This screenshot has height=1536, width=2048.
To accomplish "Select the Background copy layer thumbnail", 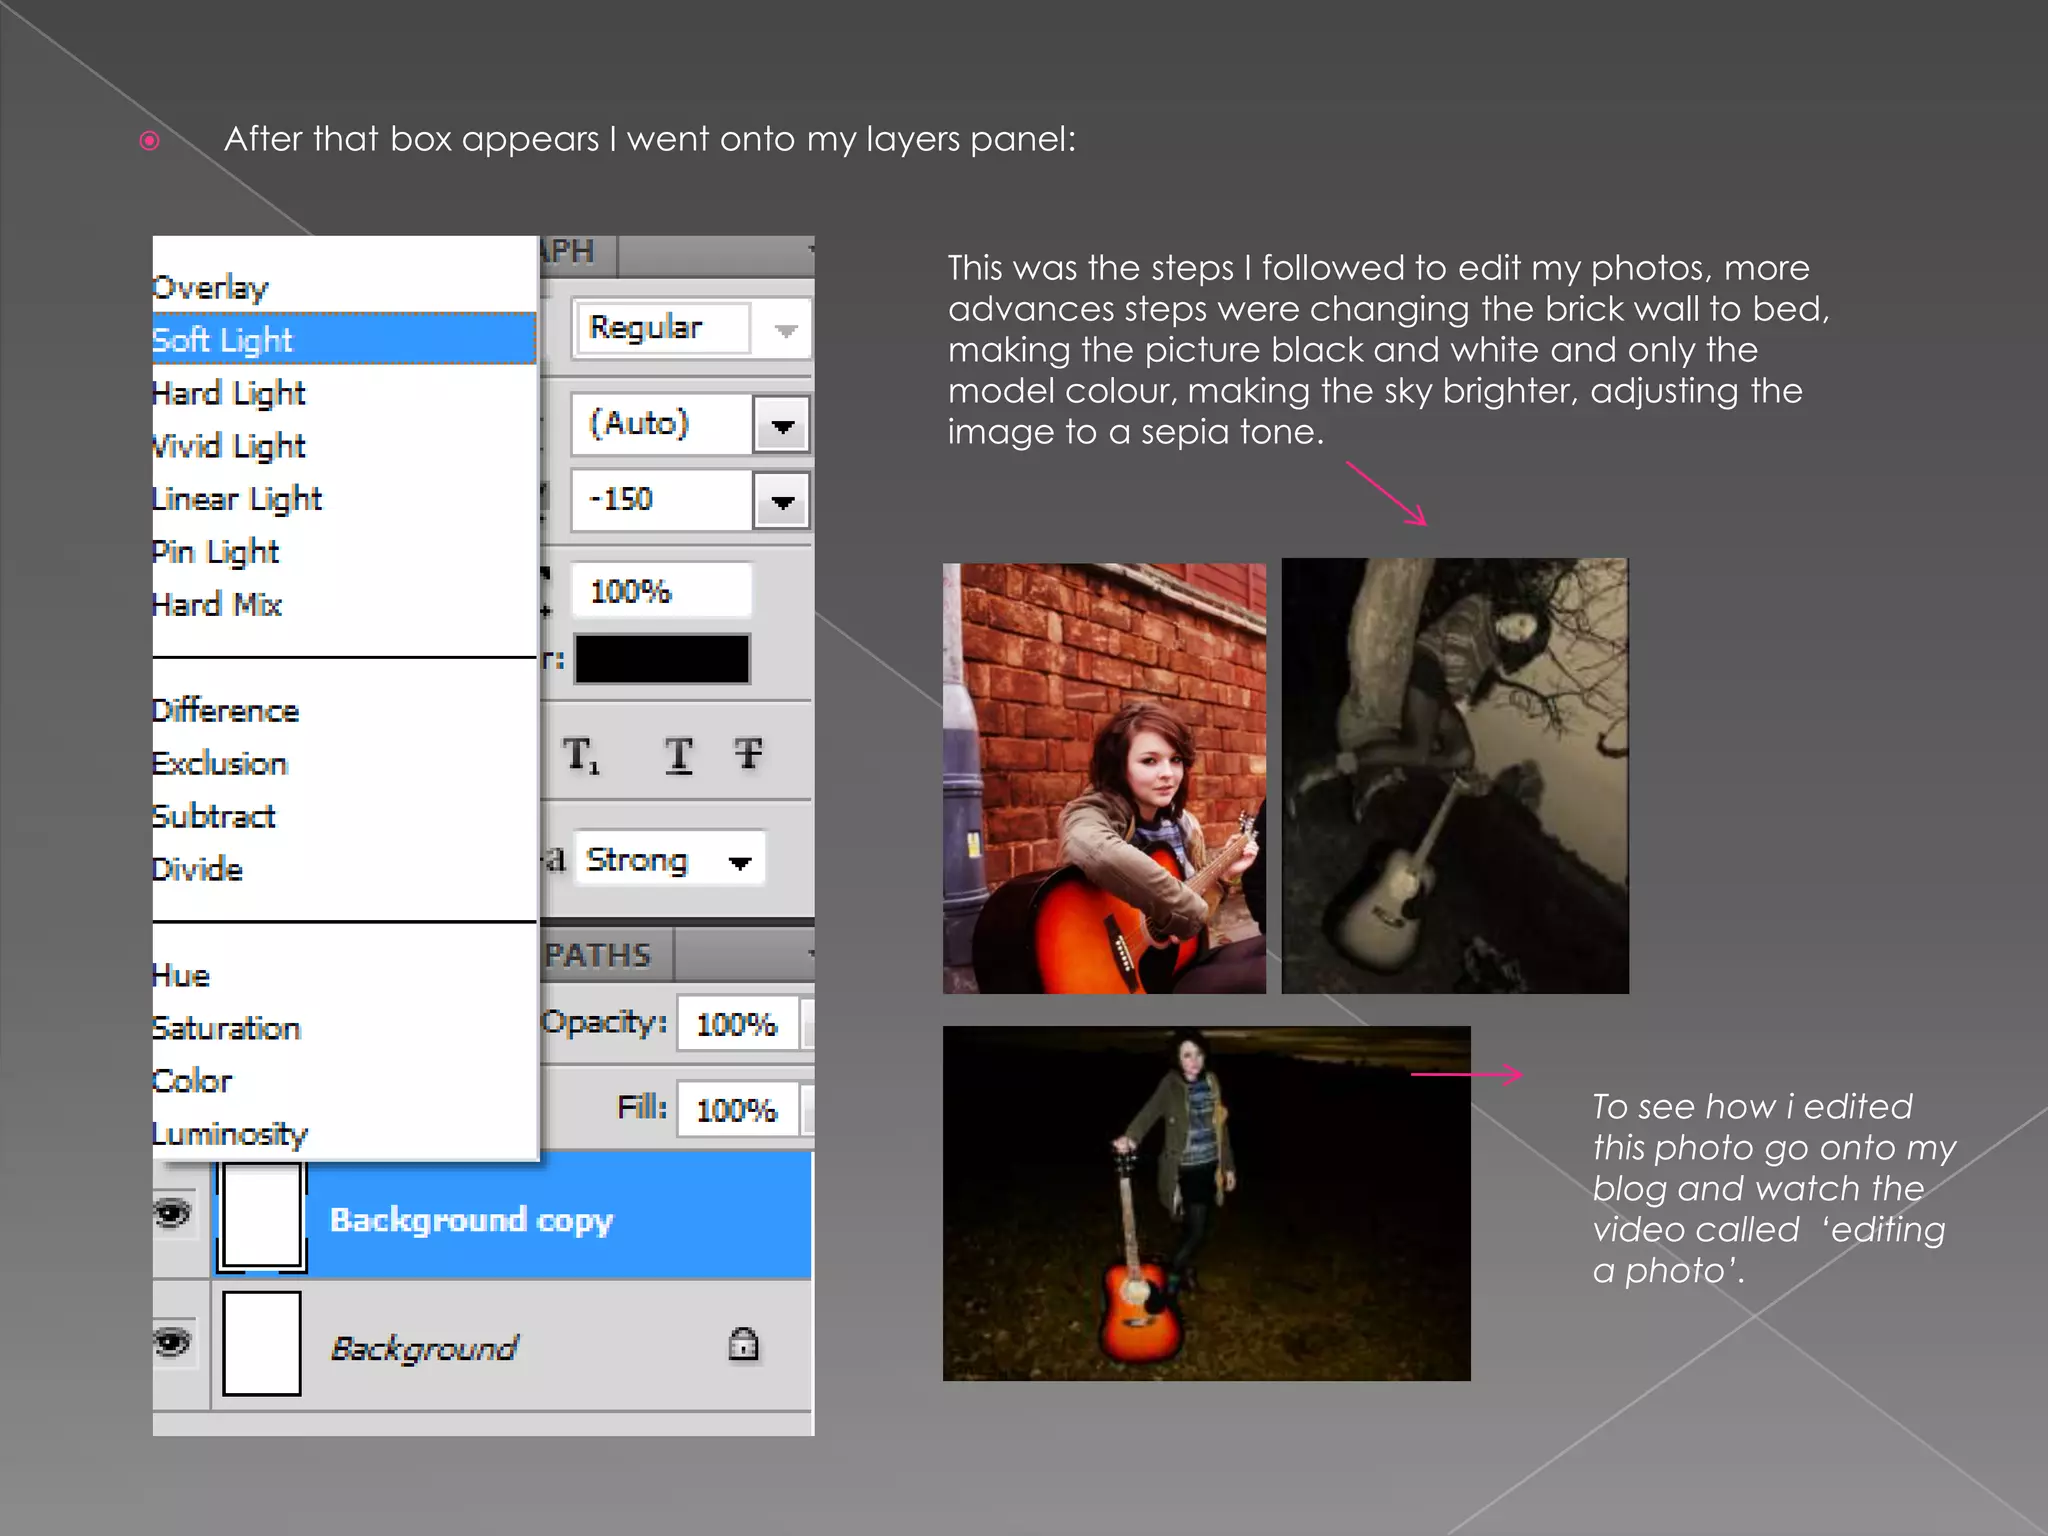I will 262,1217.
